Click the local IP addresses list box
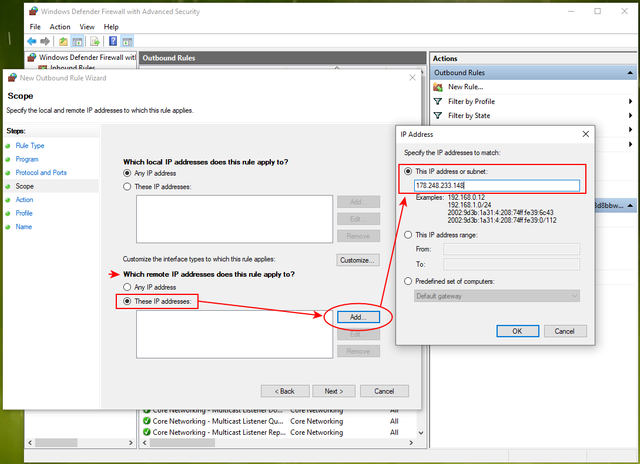The image size is (640, 464). coord(234,219)
